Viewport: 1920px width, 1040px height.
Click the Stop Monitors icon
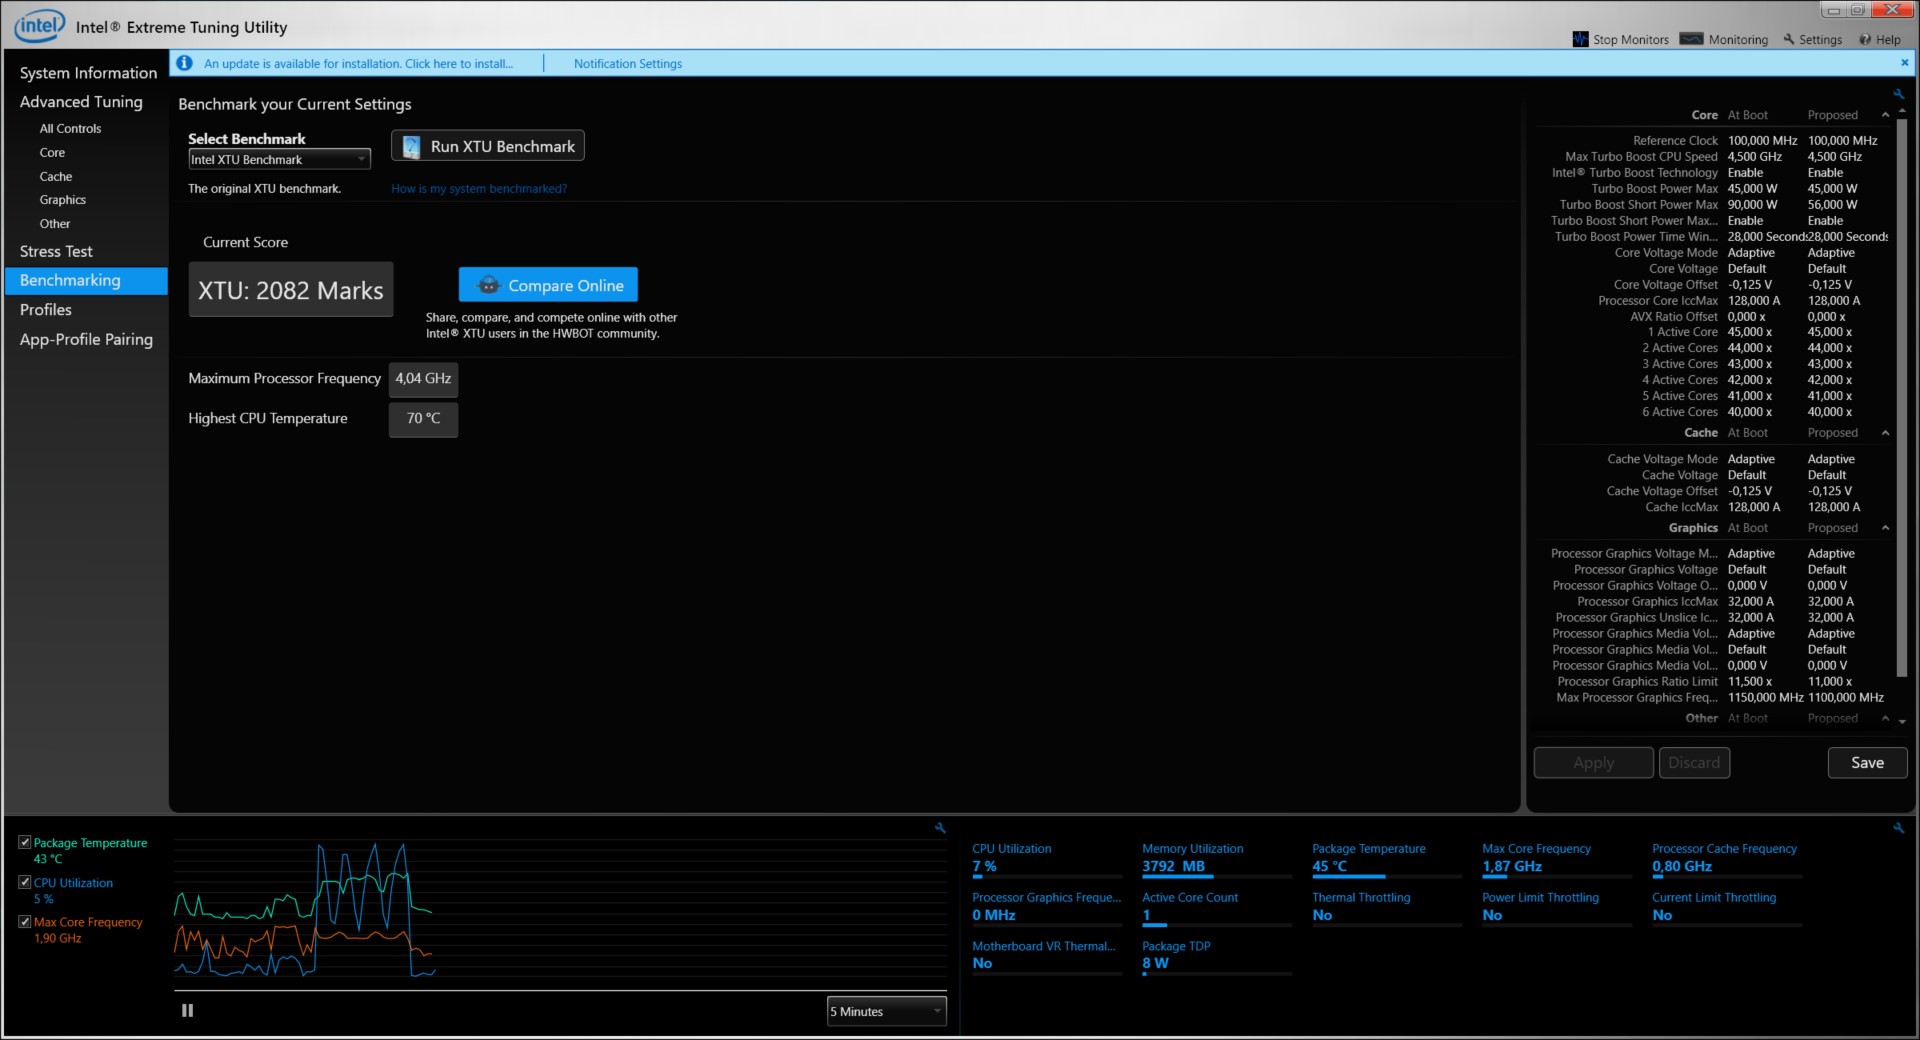coord(1580,39)
